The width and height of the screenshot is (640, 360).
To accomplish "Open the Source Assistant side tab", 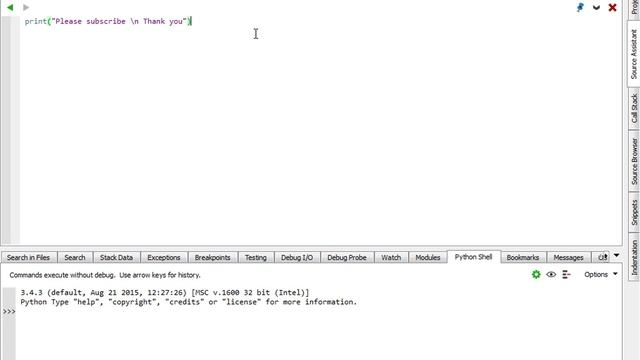I will coord(633,54).
